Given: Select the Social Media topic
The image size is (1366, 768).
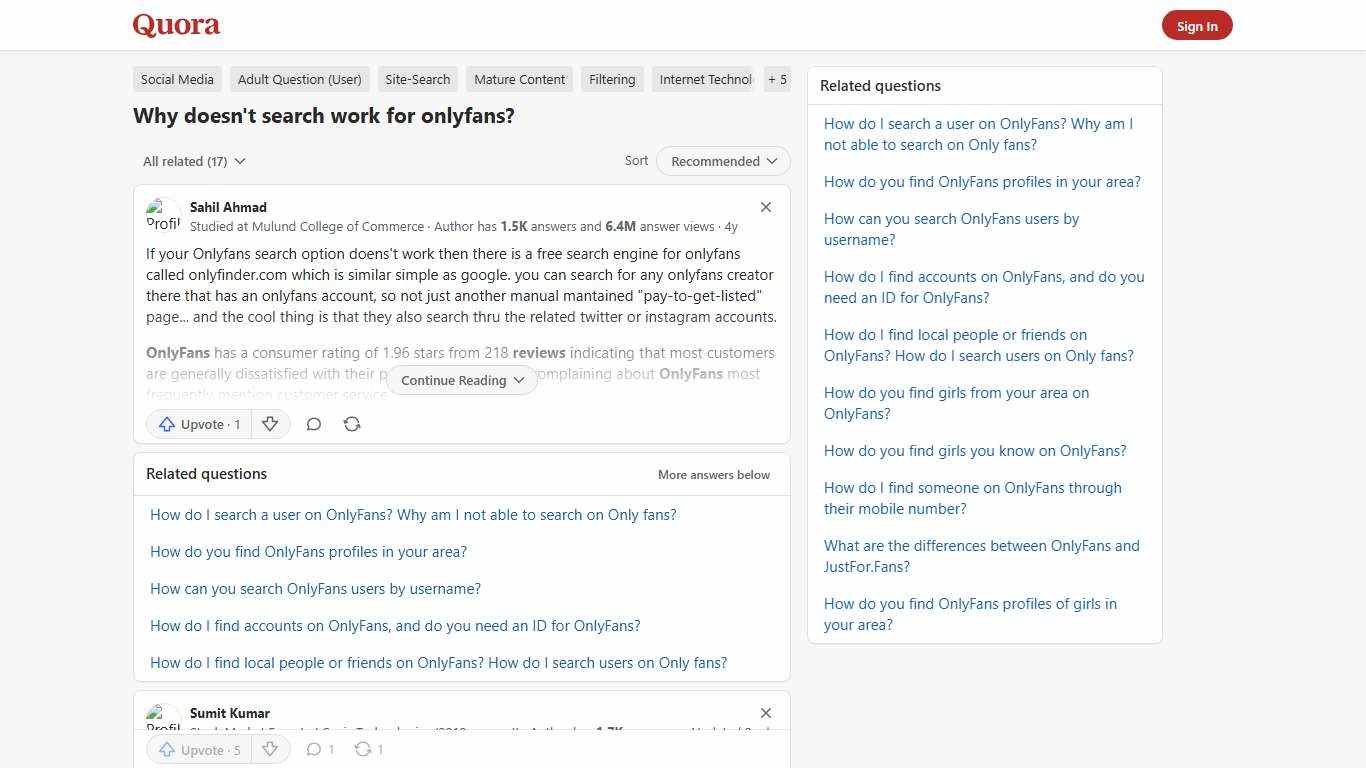Looking at the screenshot, I should (x=177, y=79).
